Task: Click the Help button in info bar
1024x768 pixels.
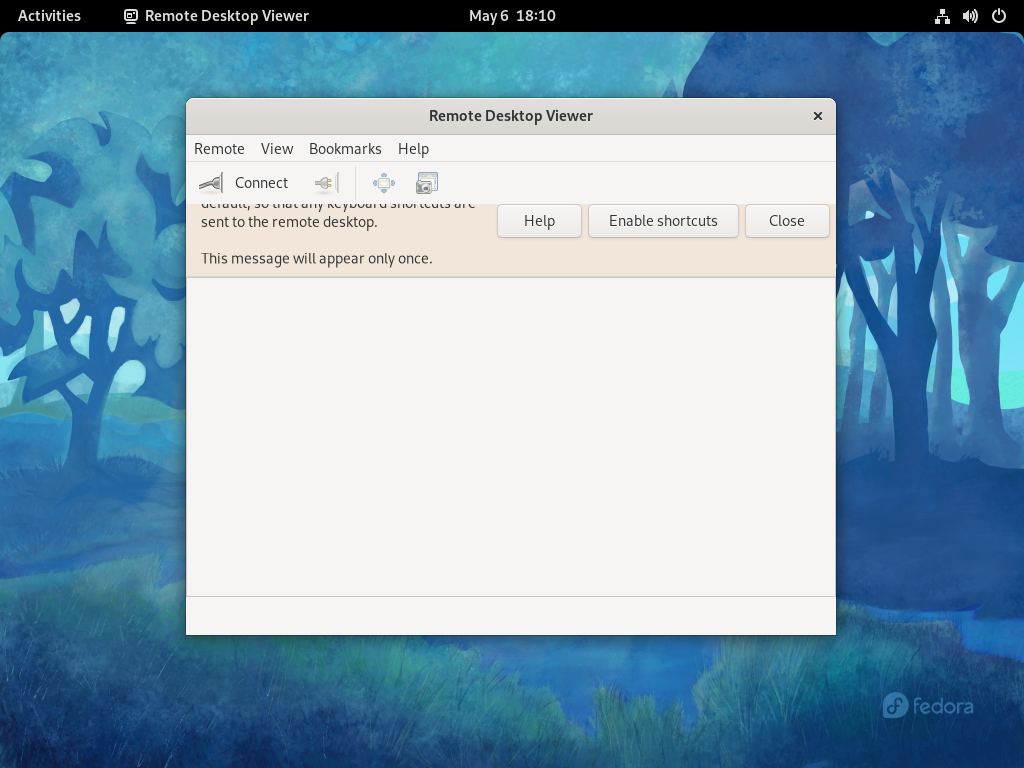Action: coord(539,221)
